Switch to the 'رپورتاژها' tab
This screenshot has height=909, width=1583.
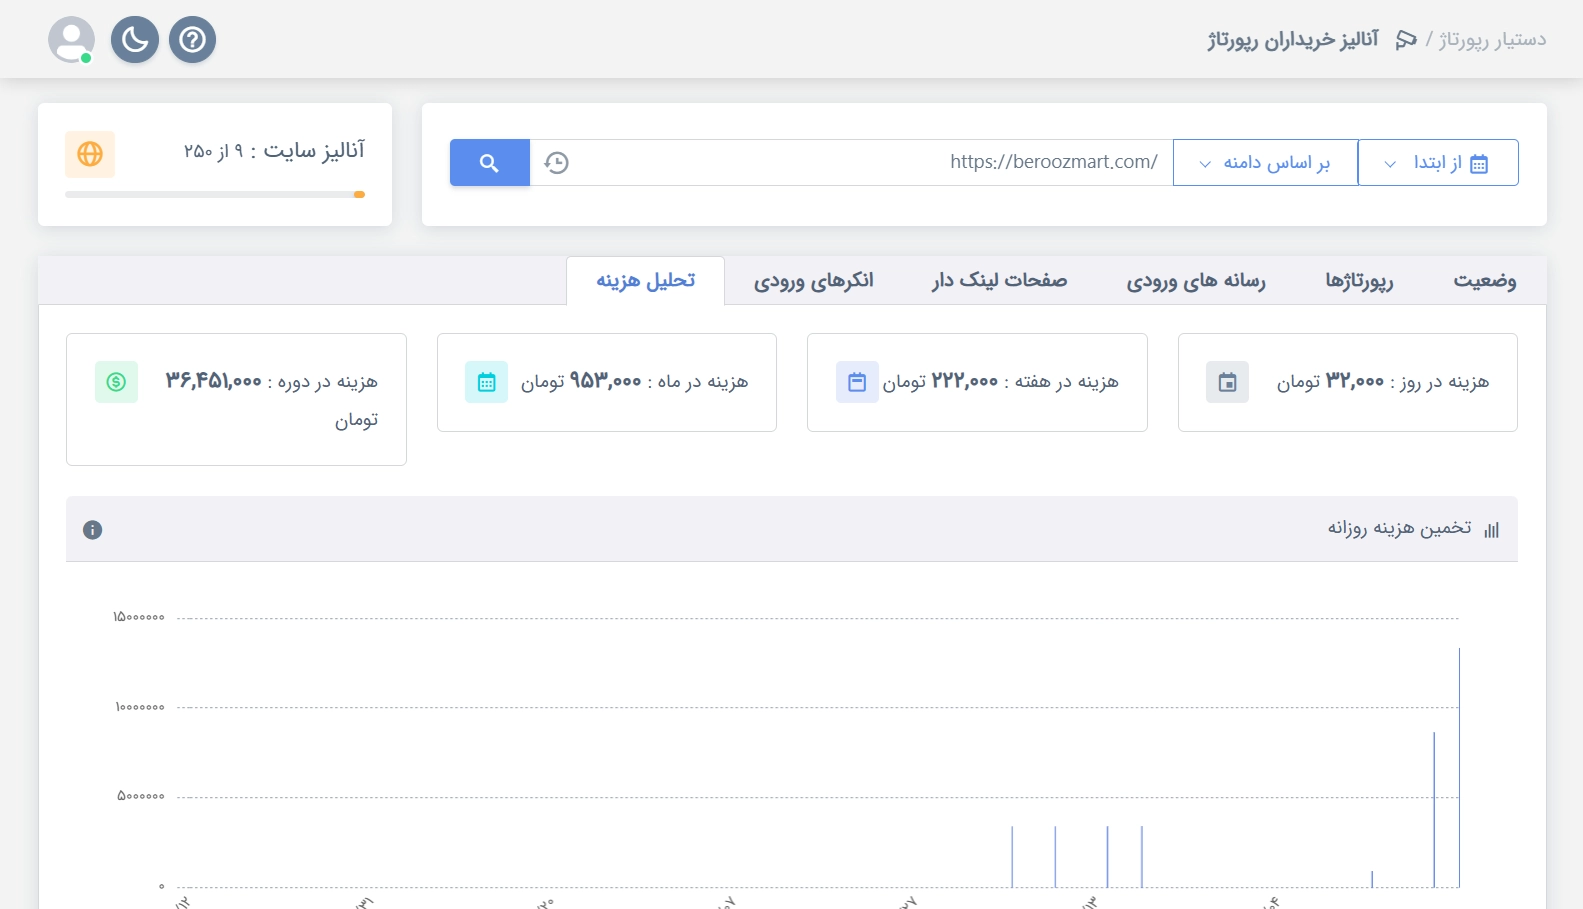point(1359,281)
